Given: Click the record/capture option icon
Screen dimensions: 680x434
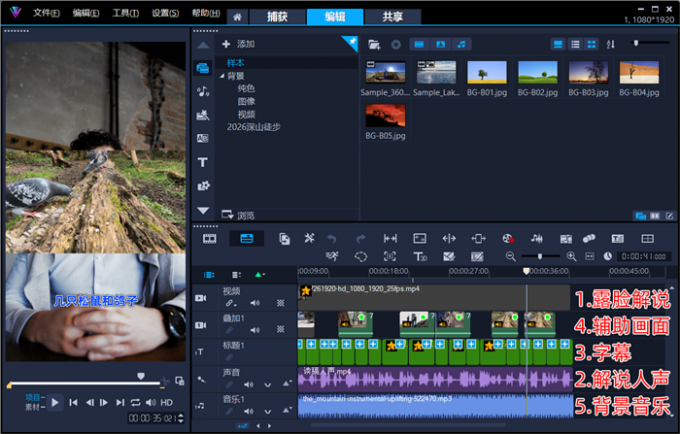Looking at the screenshot, I should [508, 238].
